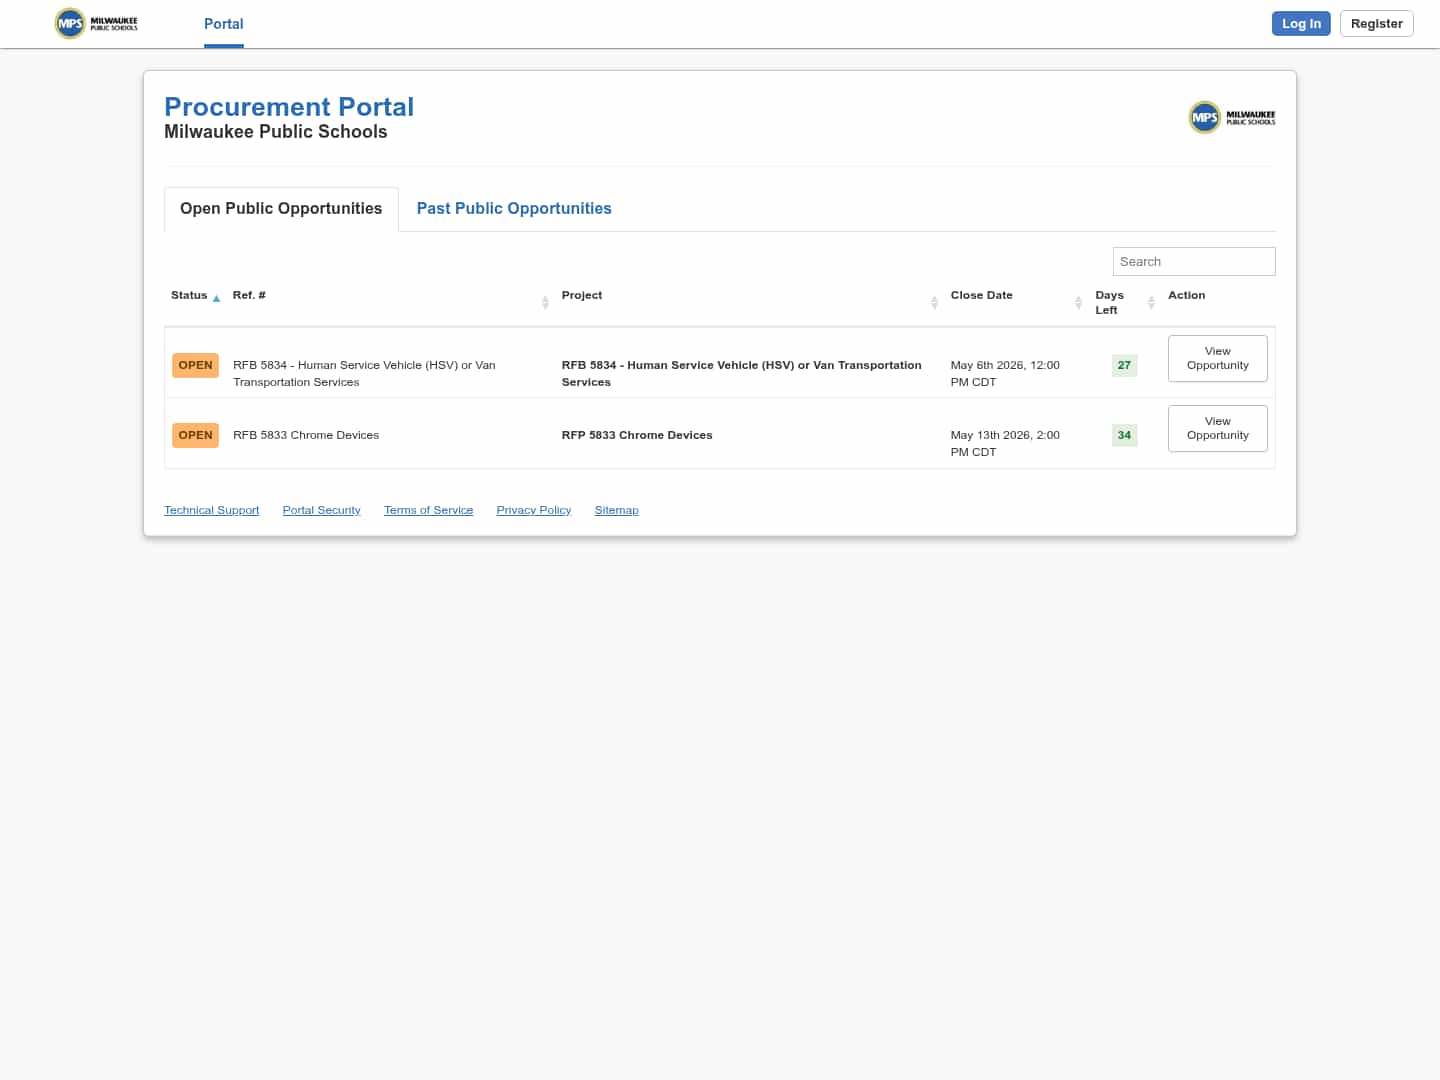1440x1080 pixels.
Task: Sort table by Status column arrow
Action: point(216,298)
